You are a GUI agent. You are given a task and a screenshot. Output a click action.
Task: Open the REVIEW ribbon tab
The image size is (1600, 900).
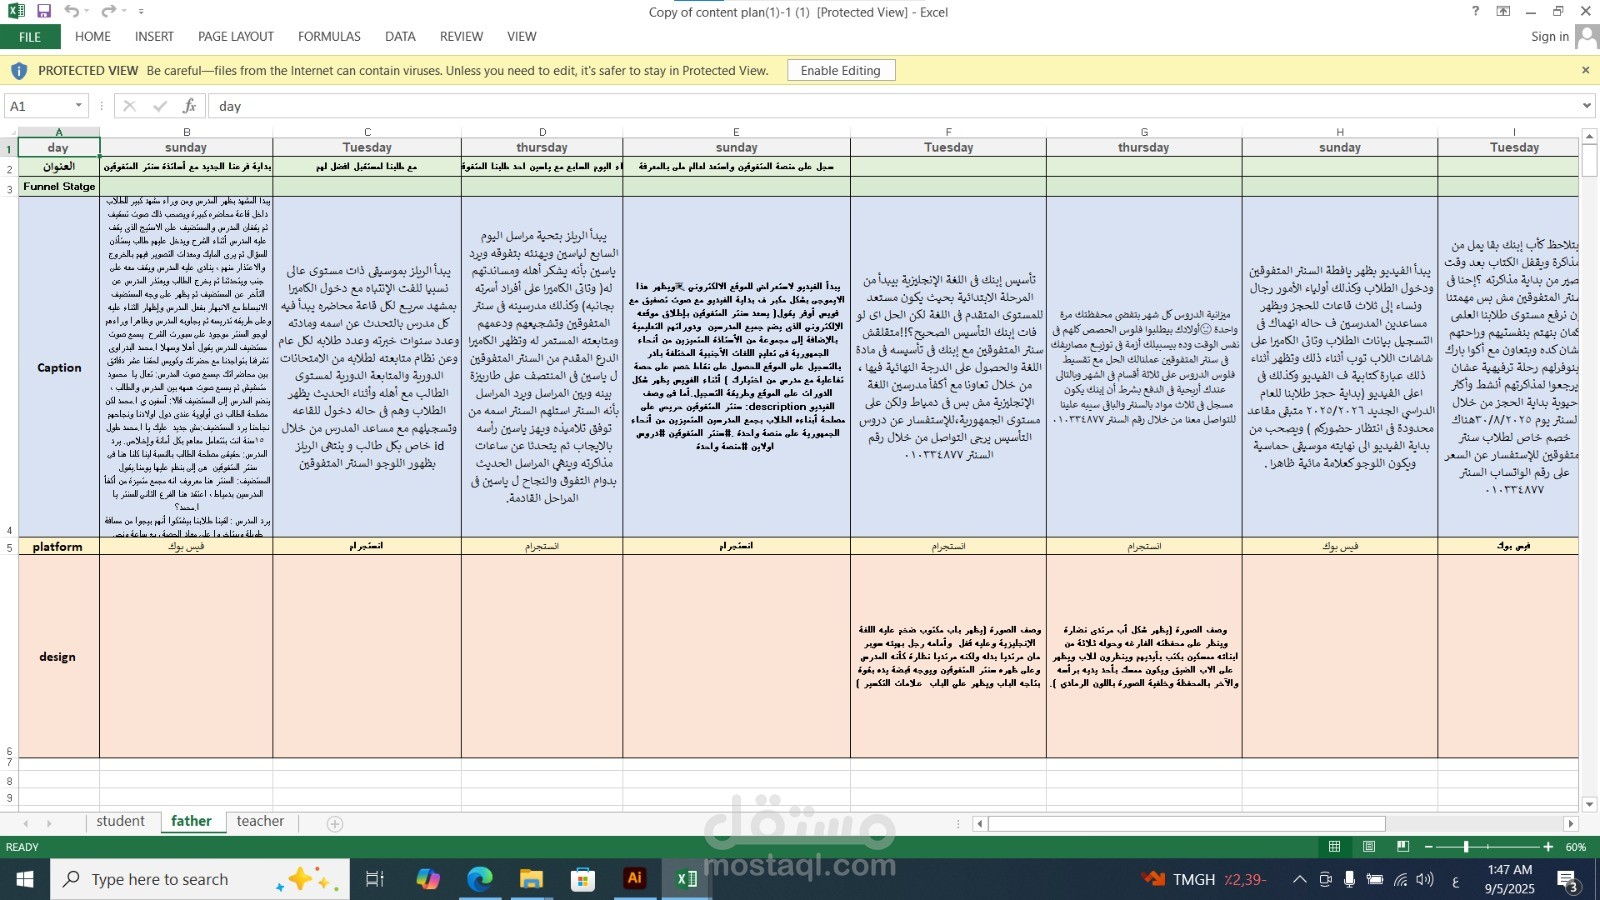(461, 37)
